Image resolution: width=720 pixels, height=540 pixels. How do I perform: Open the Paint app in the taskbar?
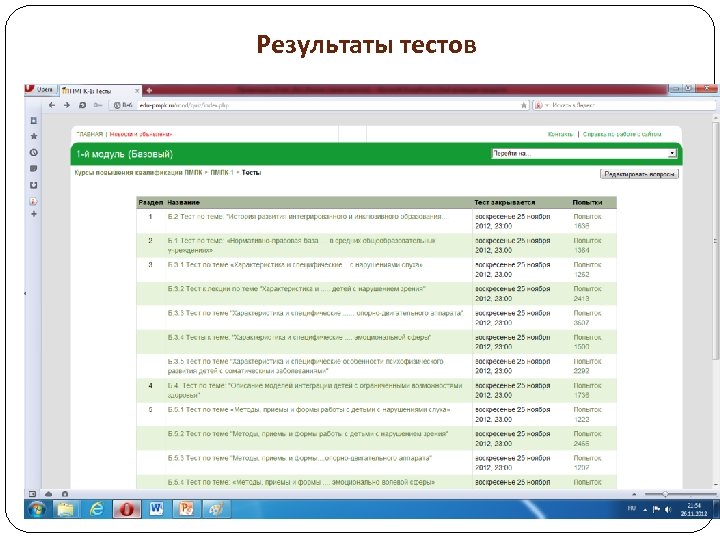pyautogui.click(x=216, y=509)
